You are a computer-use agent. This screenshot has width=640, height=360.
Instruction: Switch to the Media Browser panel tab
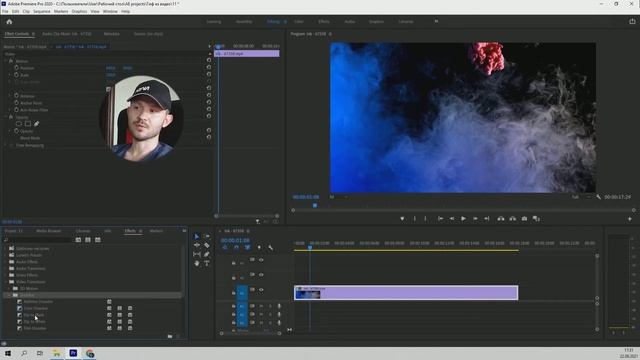[49, 231]
